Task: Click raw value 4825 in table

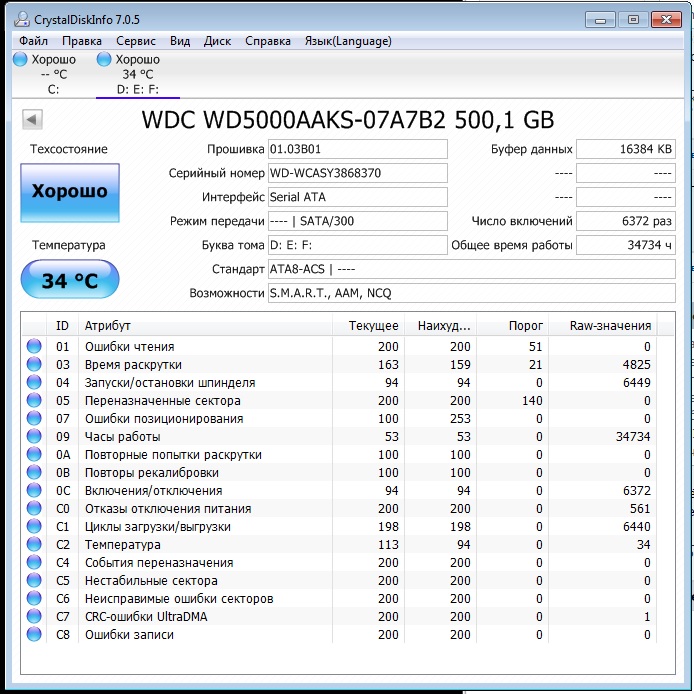Action: 636,365
